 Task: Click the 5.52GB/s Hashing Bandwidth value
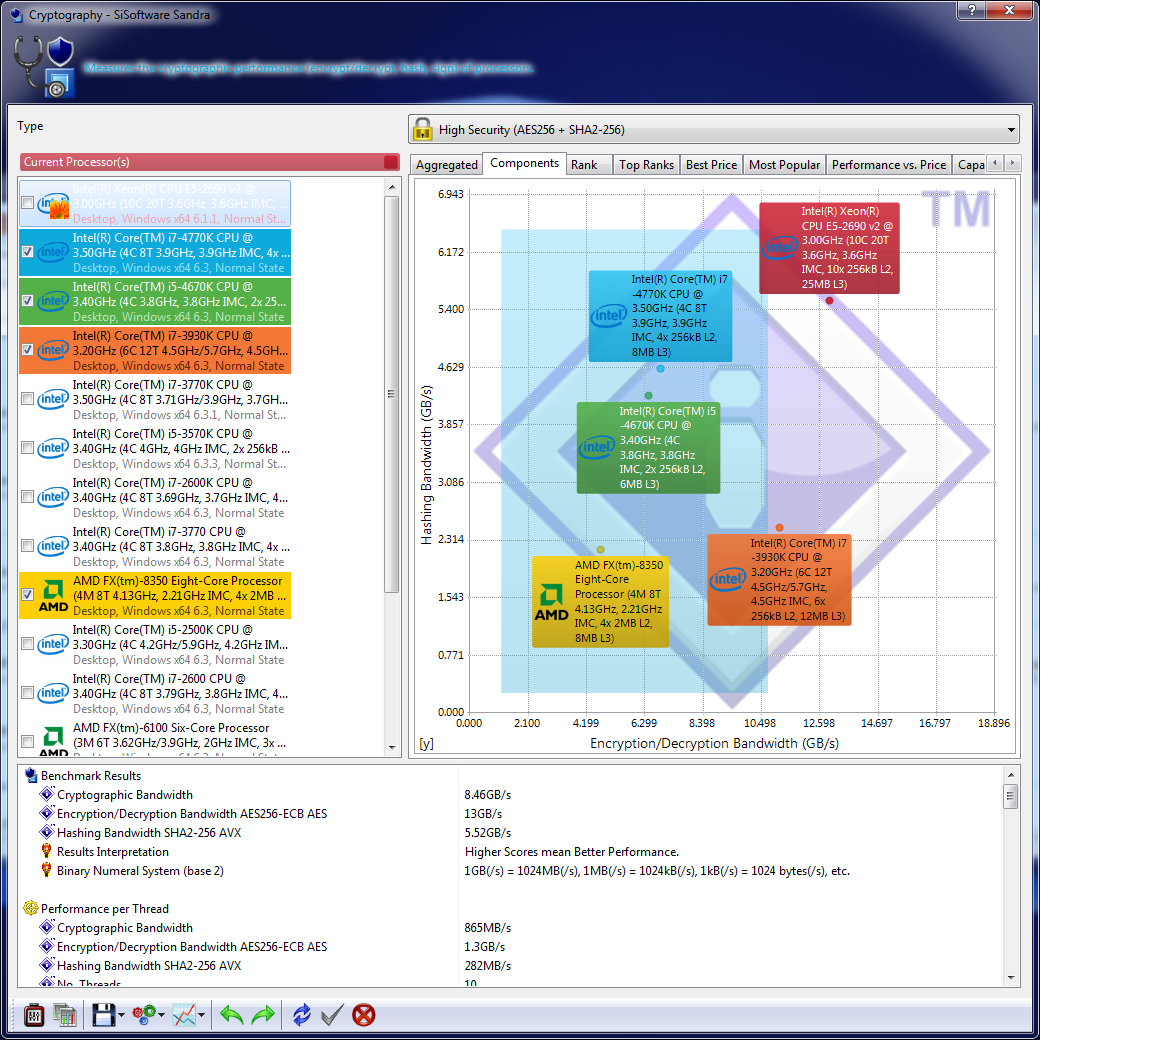tap(488, 833)
